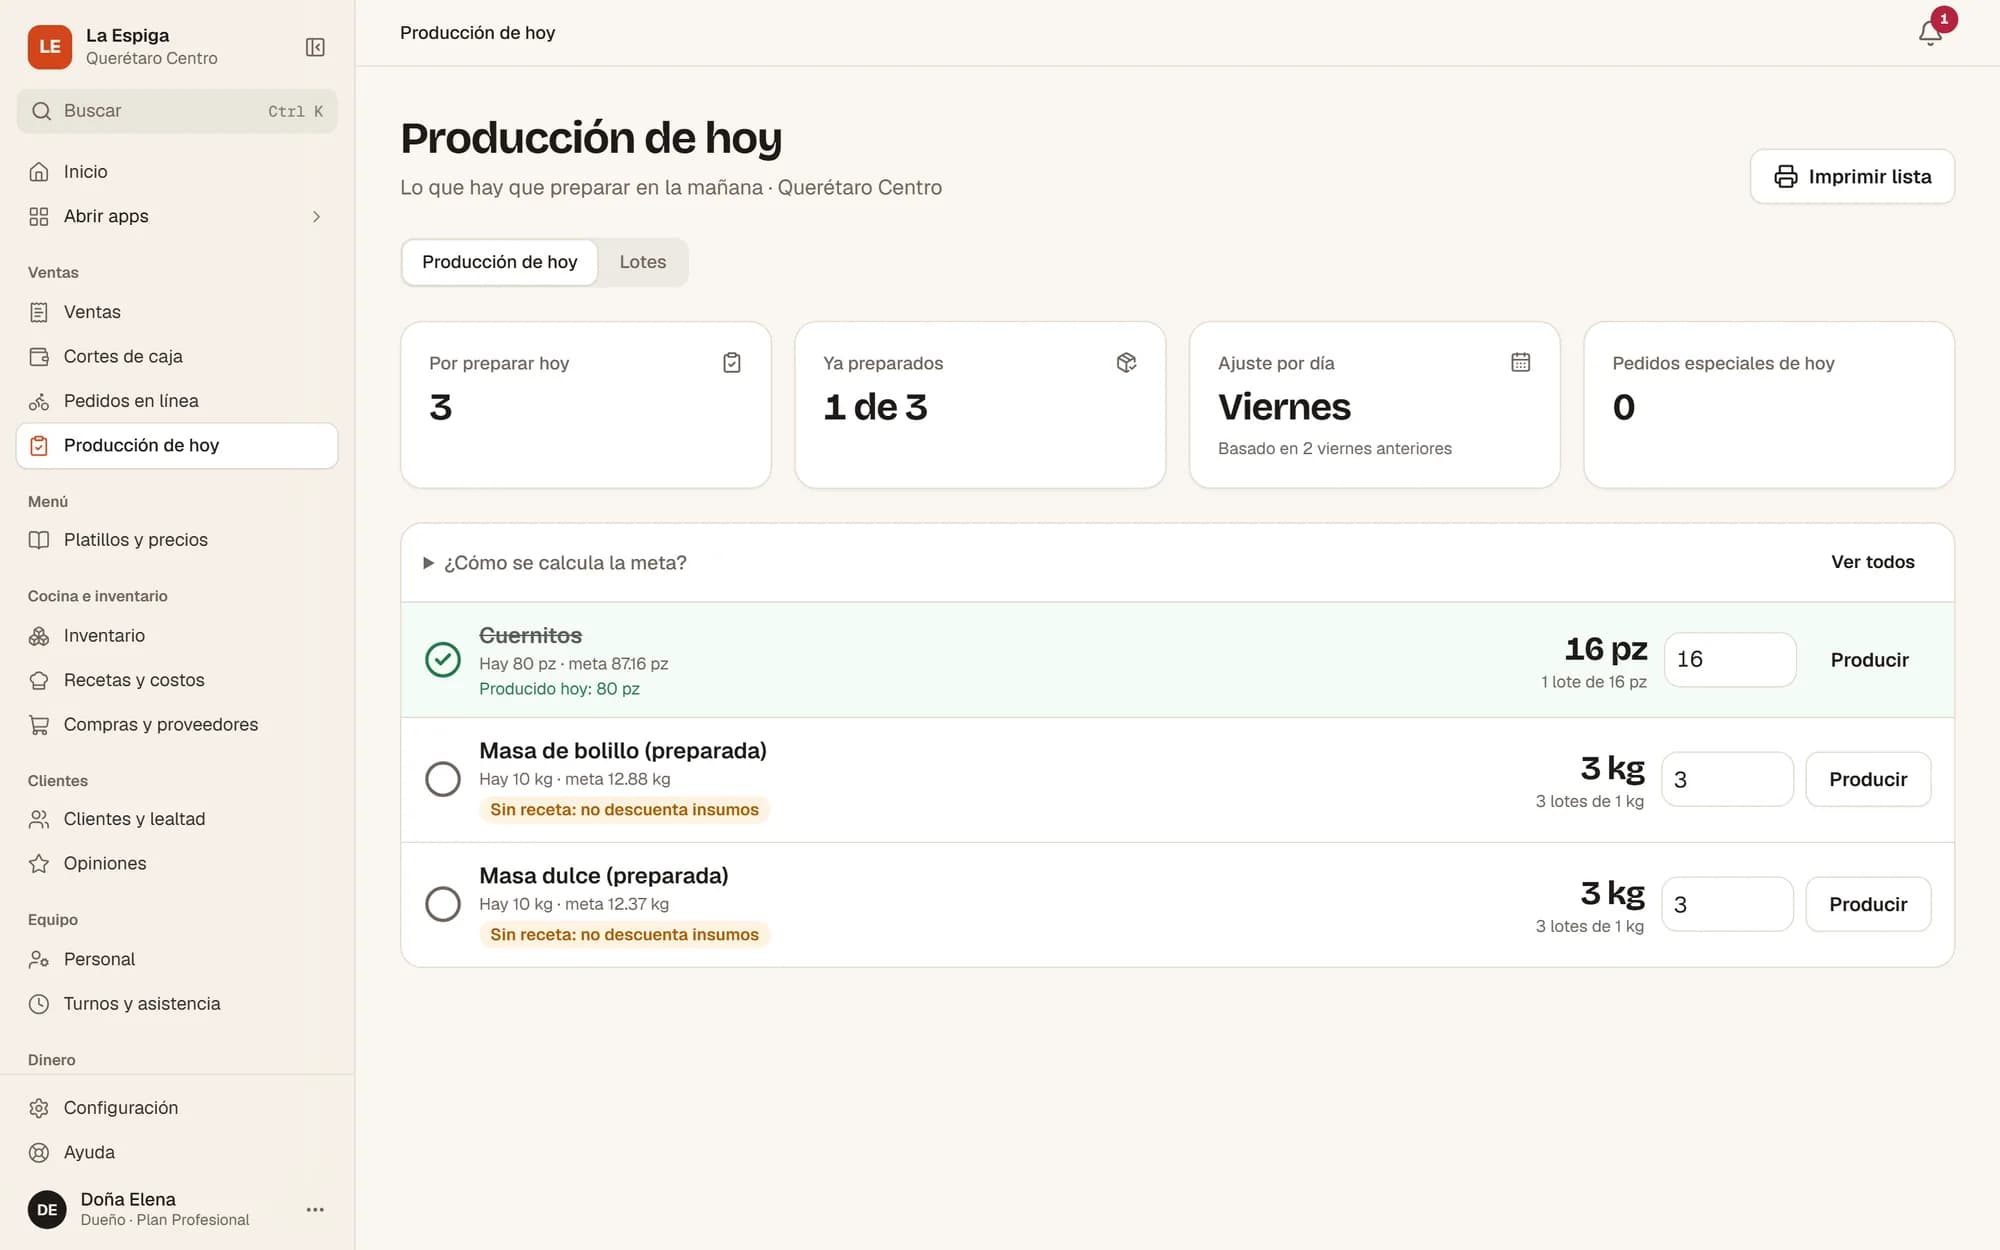2000x1250 pixels.
Task: Expand ¿Cómo se calcula la meta?
Action: (555, 563)
